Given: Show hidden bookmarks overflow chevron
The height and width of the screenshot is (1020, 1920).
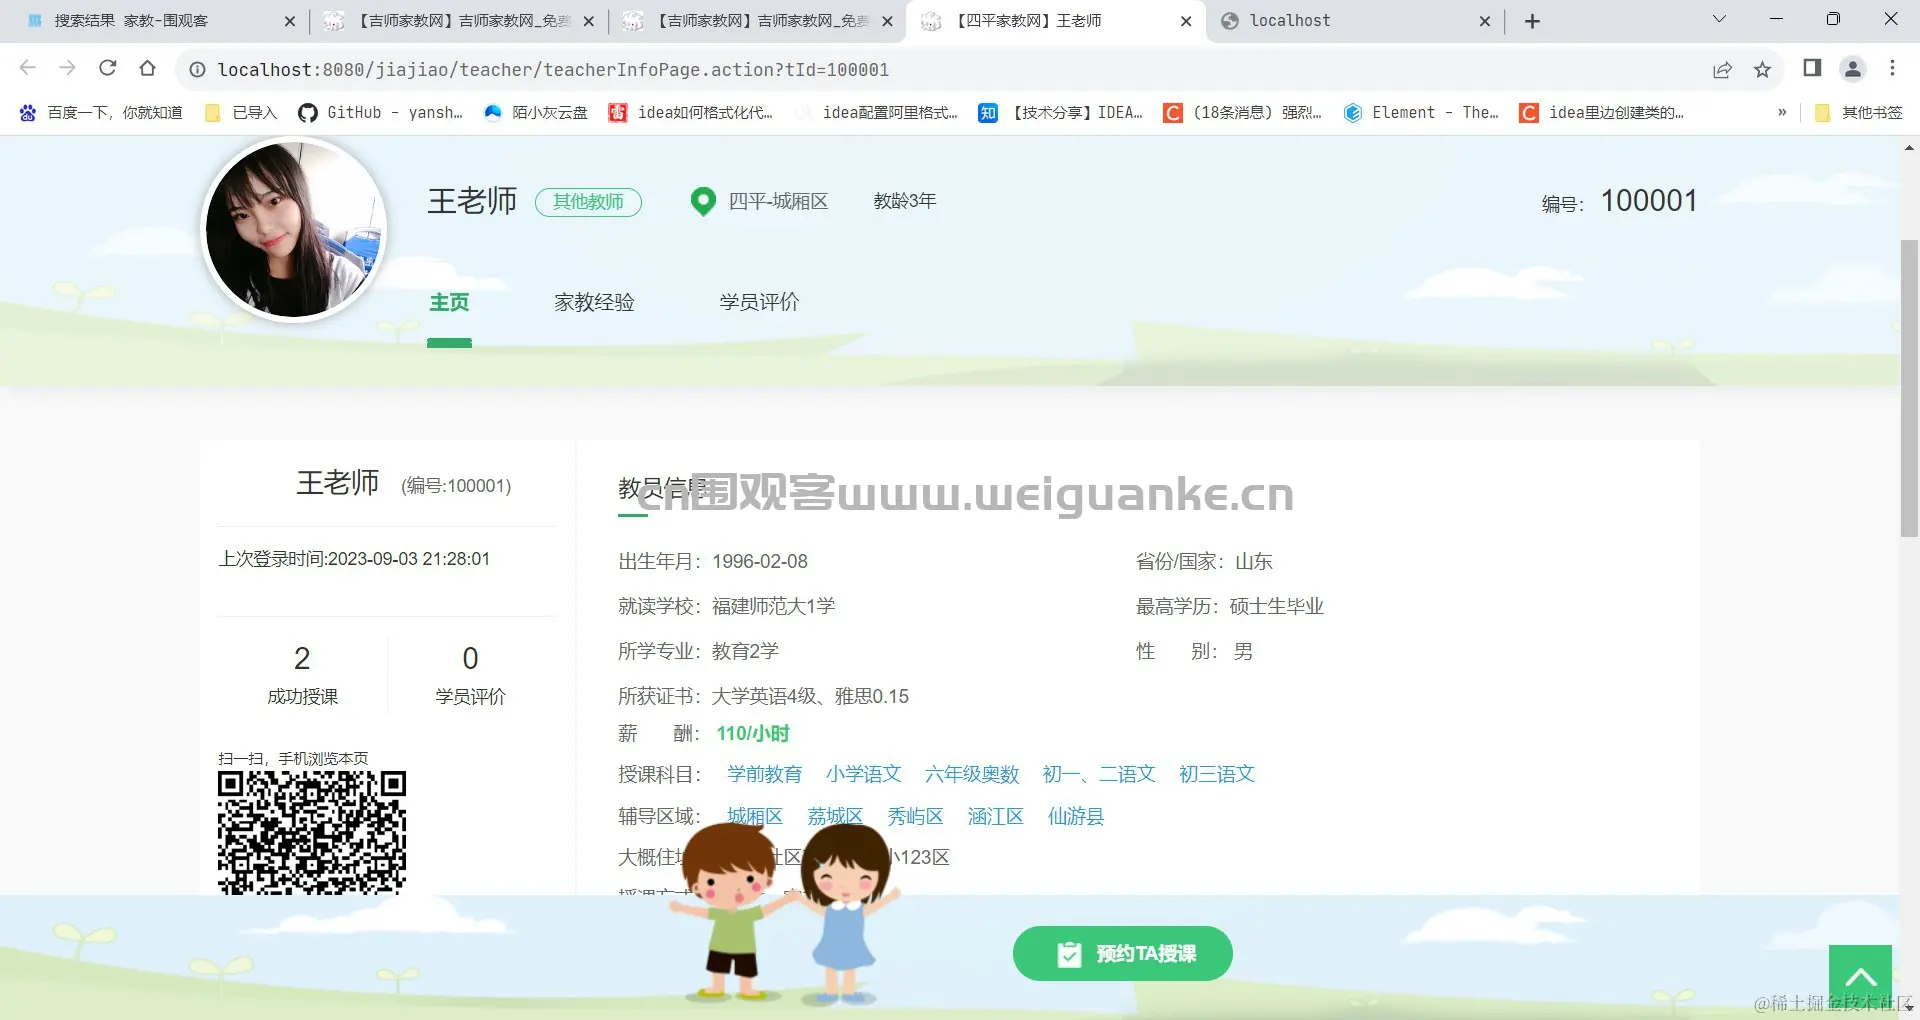Looking at the screenshot, I should (1782, 113).
